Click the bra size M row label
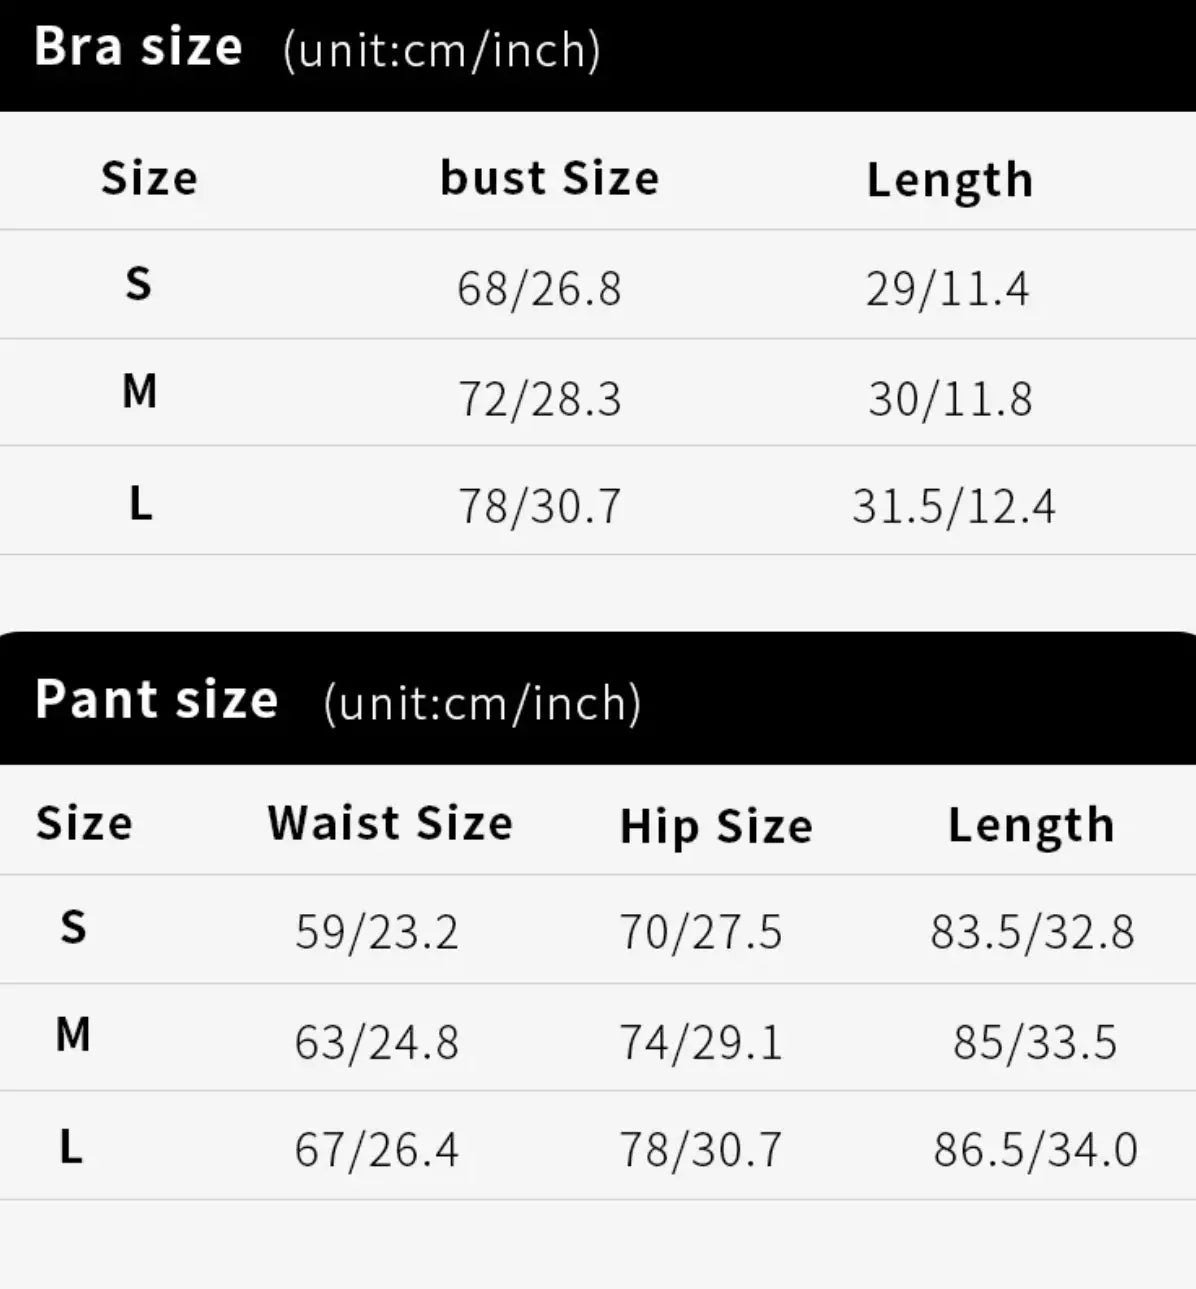1196x1289 pixels. pos(139,391)
